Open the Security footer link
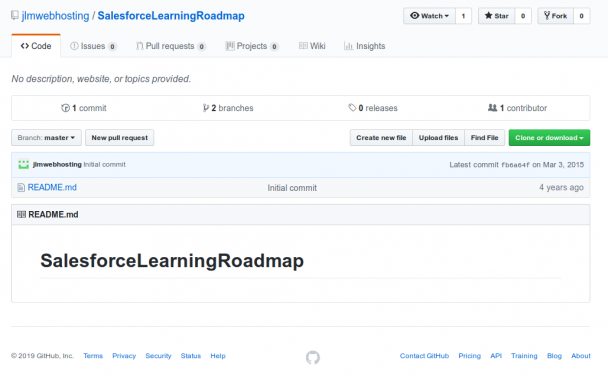Image resolution: width=608 pixels, height=383 pixels. (x=158, y=355)
